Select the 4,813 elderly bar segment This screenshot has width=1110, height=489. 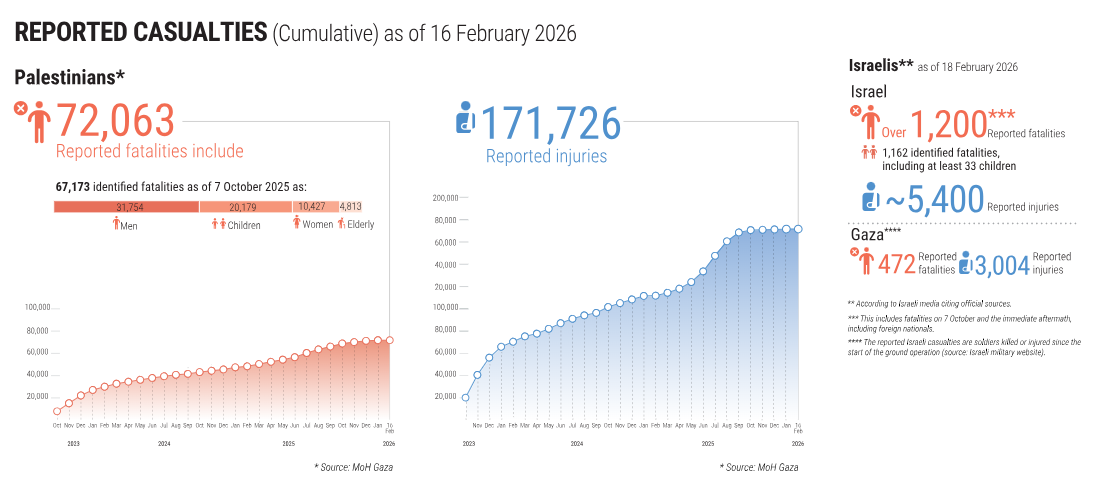pyautogui.click(x=351, y=206)
